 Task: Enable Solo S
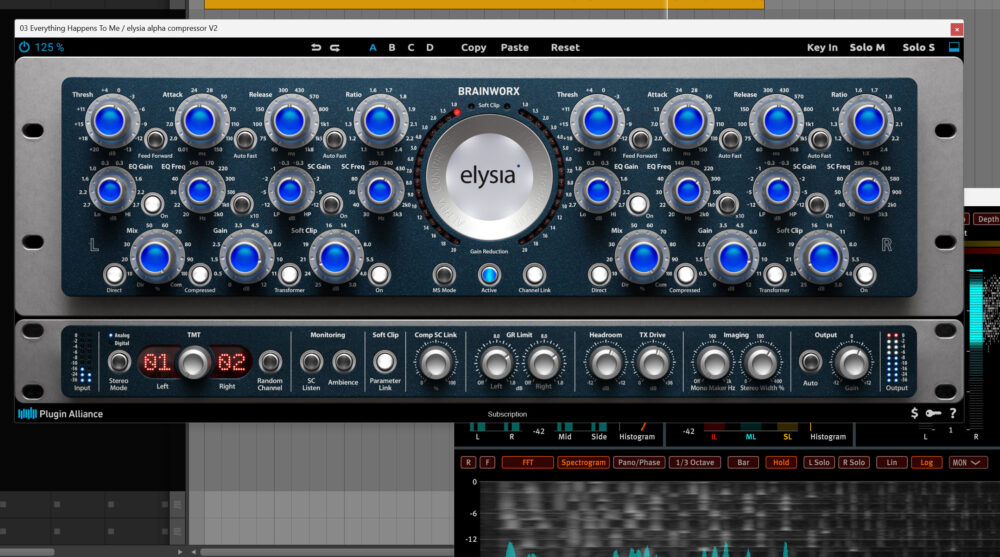click(918, 47)
